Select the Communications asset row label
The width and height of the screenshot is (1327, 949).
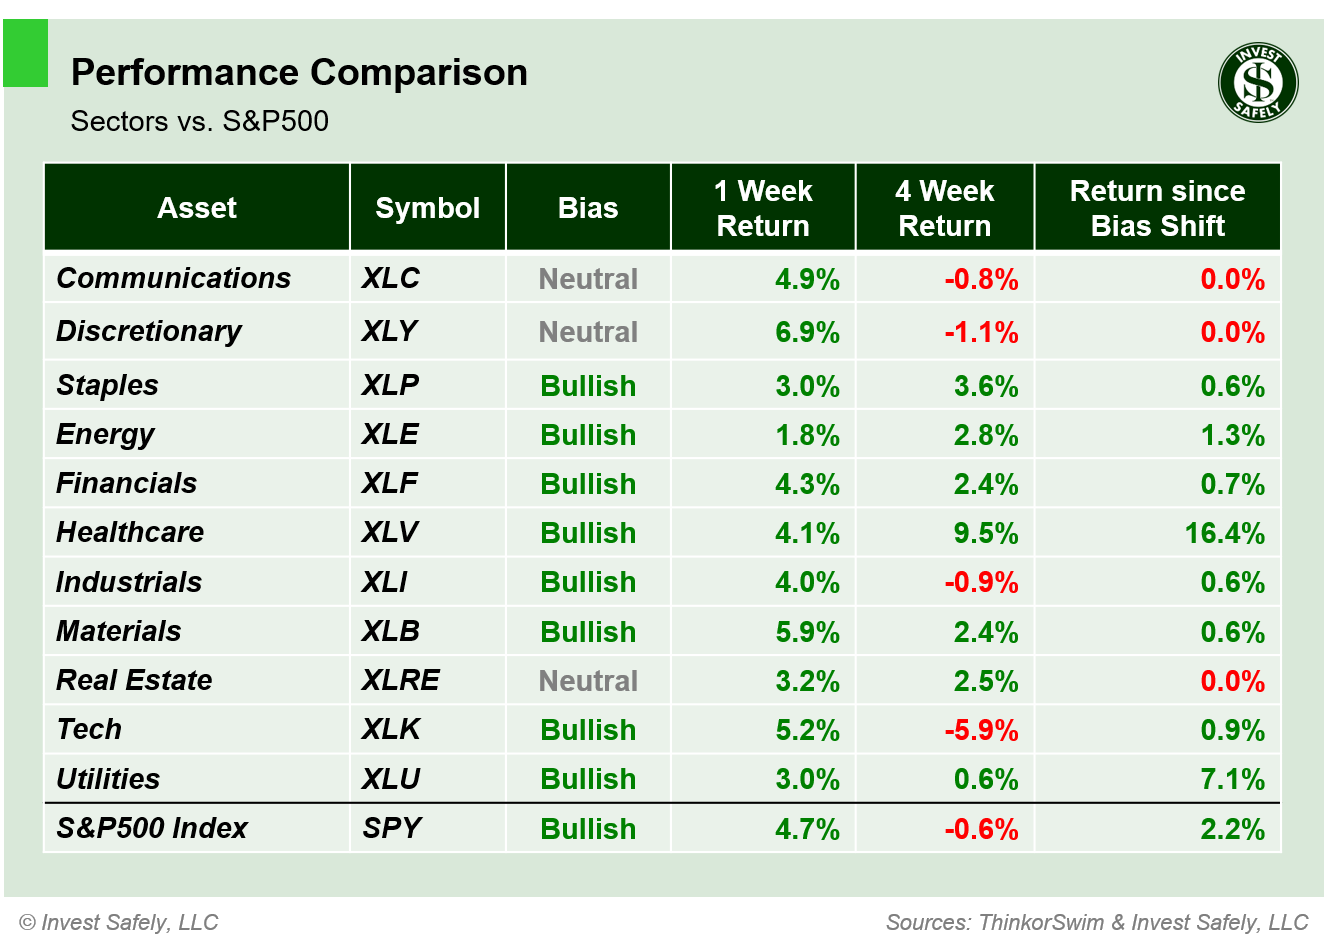(x=173, y=278)
